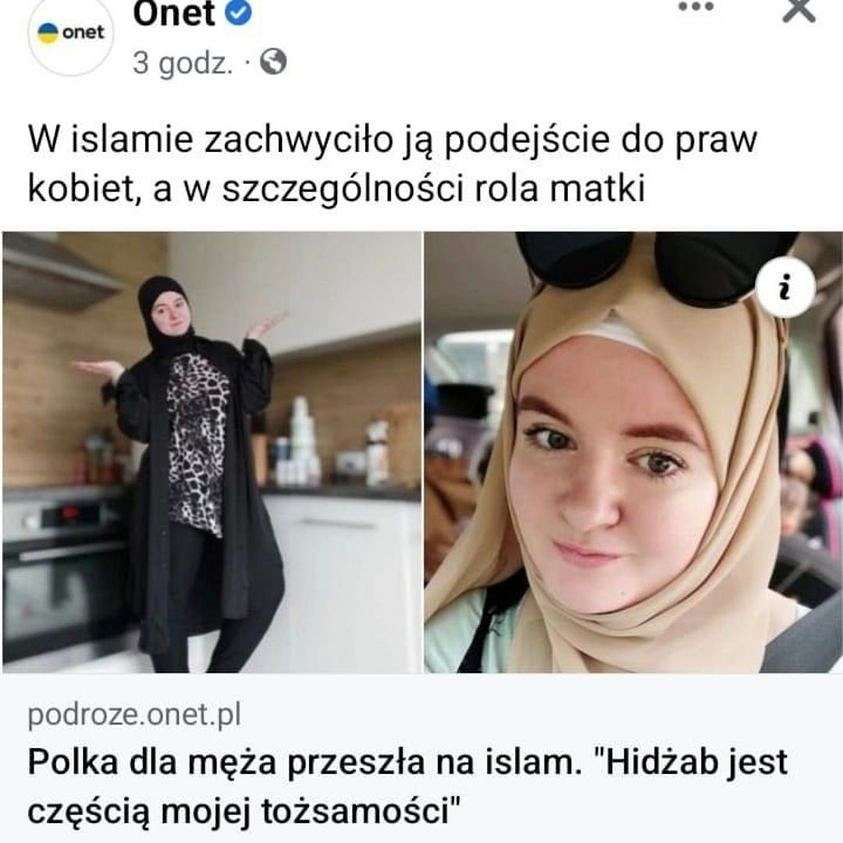This screenshot has width=843, height=843.
Task: Open the left photo of the woman in the kitchen
Action: tap(212, 452)
